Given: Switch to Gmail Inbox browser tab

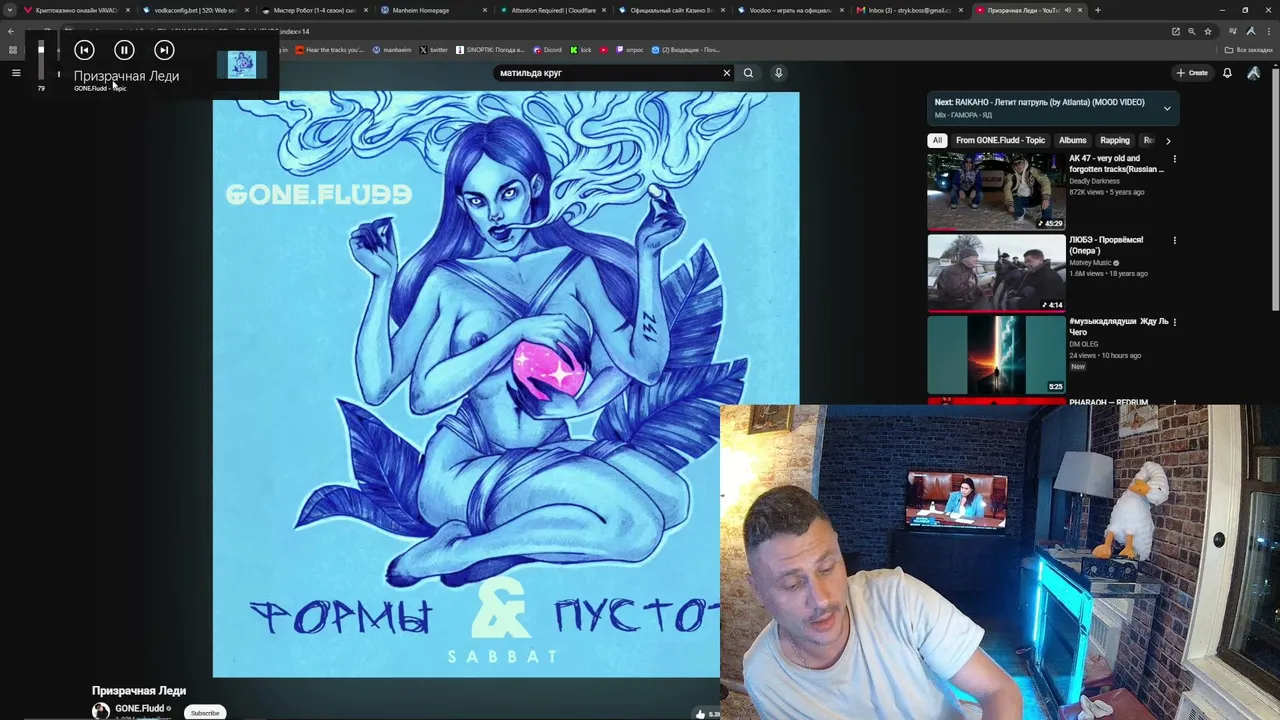Looking at the screenshot, I should (x=910, y=10).
